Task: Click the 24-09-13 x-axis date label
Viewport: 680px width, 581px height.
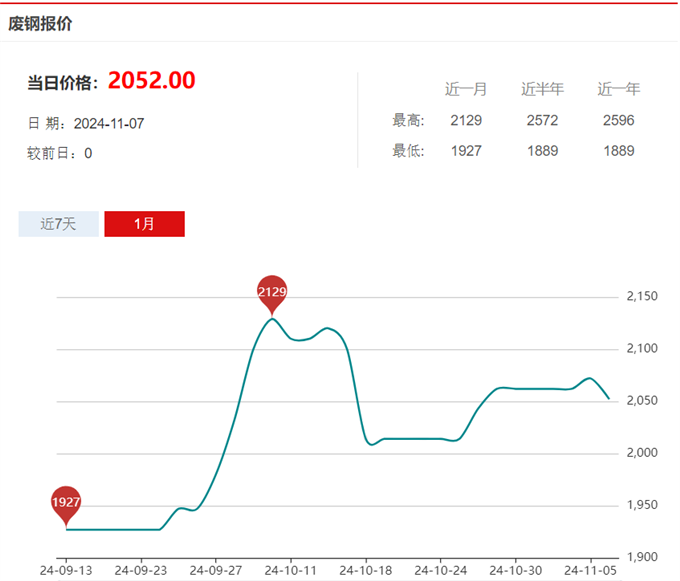Action: [x=67, y=570]
